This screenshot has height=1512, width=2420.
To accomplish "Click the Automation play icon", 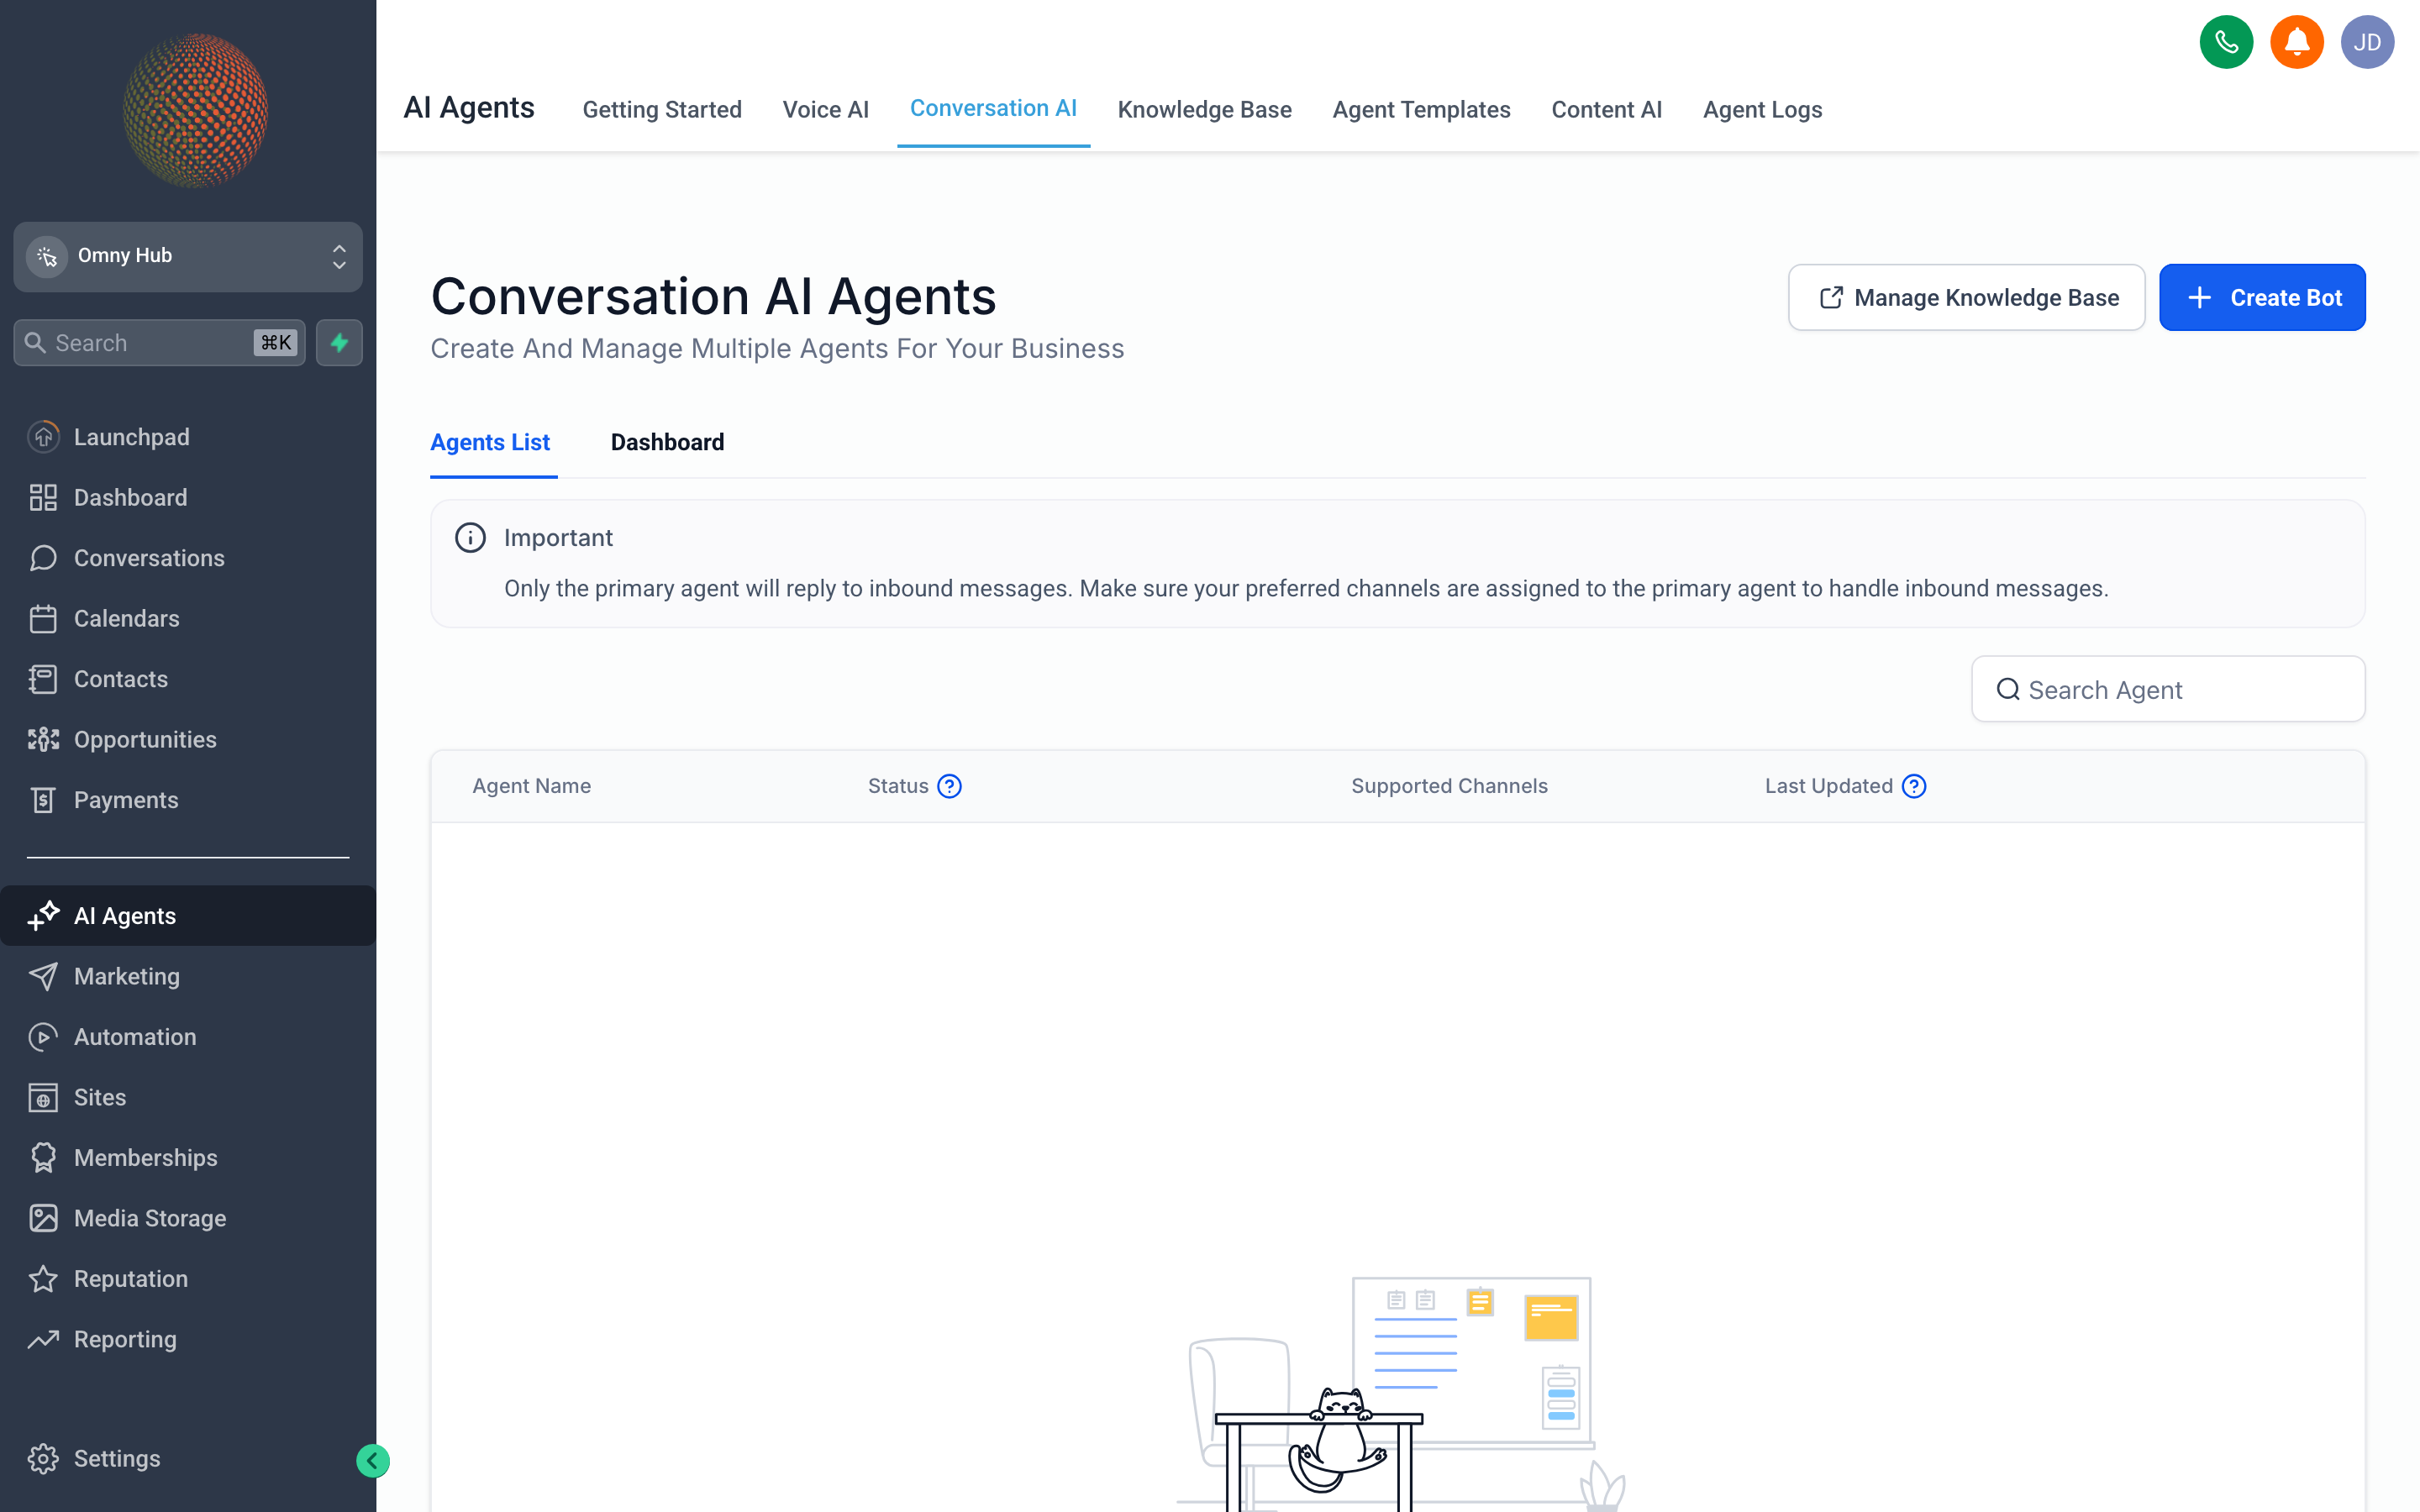I will [43, 1037].
